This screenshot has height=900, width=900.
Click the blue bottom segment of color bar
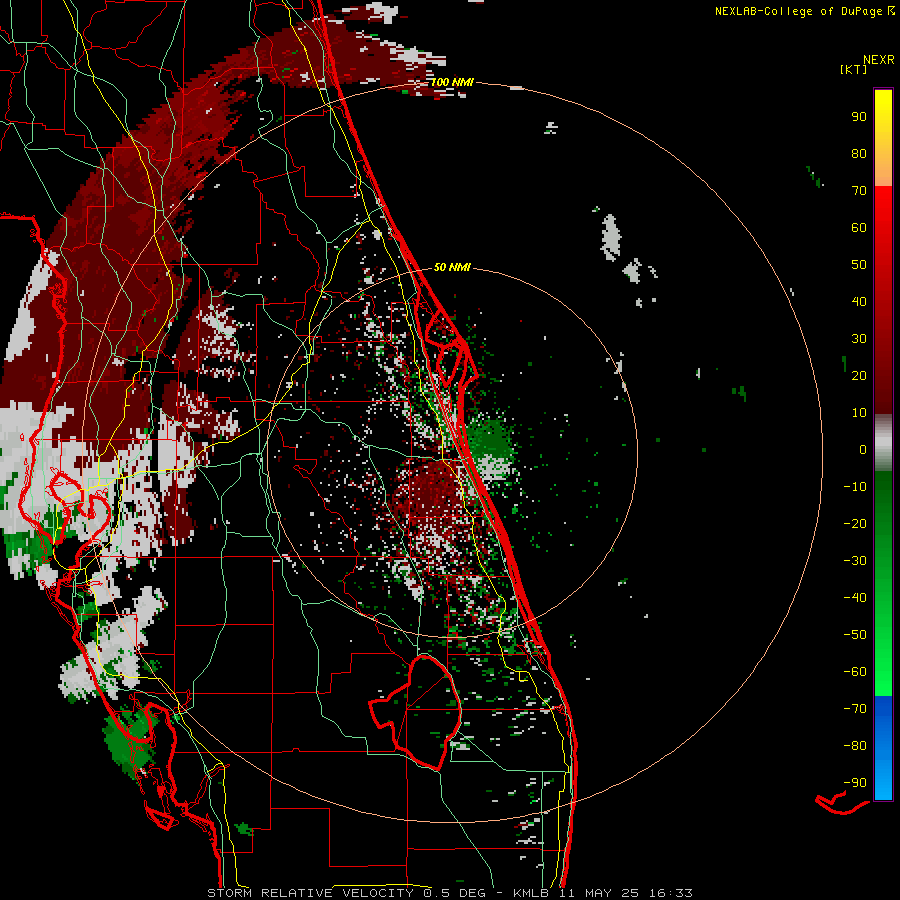(x=883, y=748)
